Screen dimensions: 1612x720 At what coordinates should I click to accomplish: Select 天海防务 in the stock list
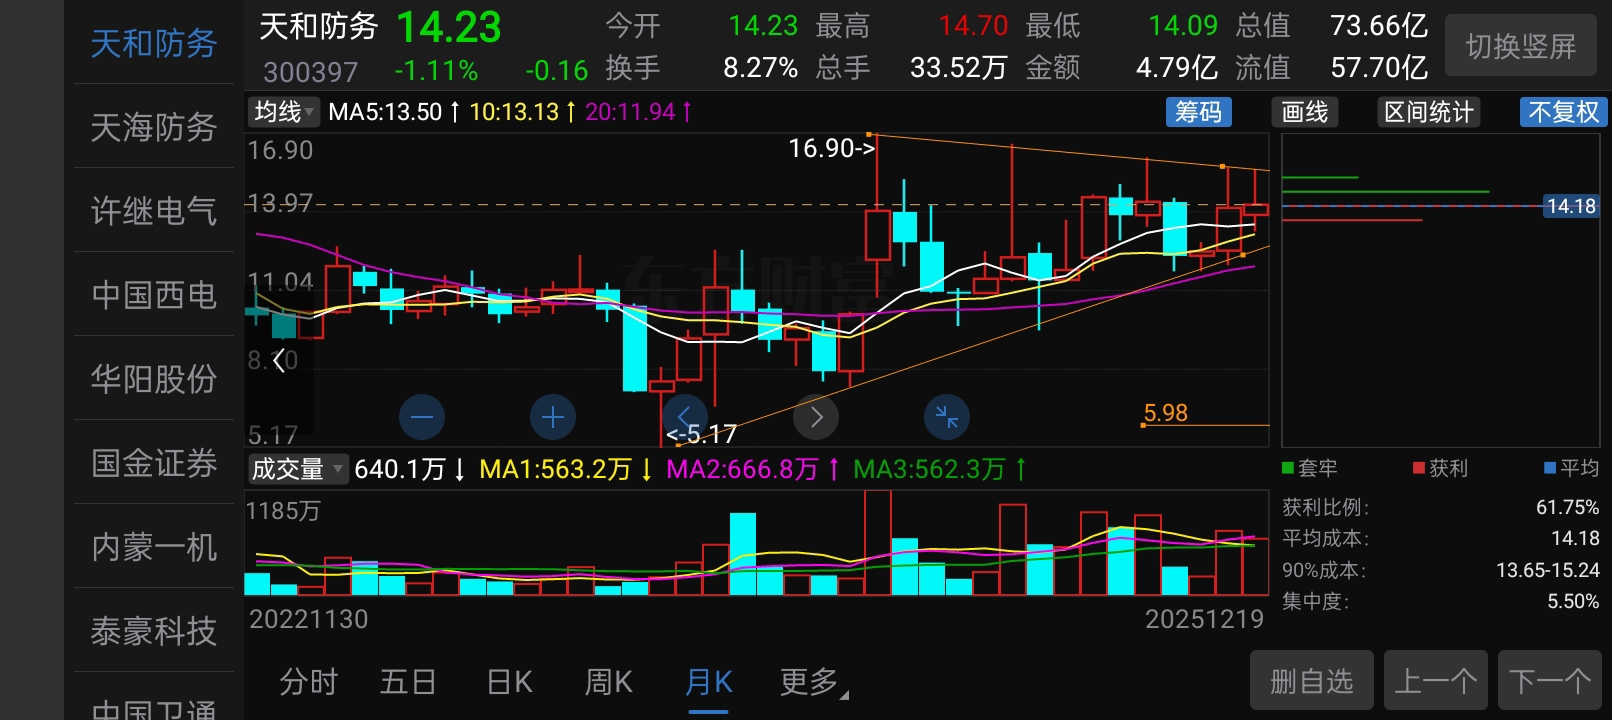(x=154, y=127)
